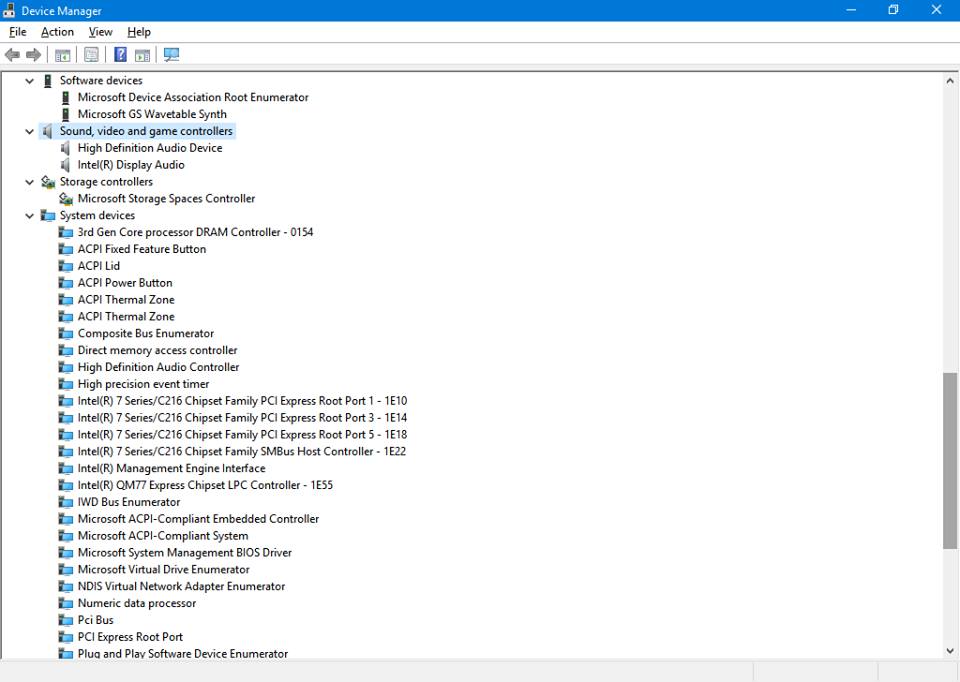This screenshot has height=682, width=960.
Task: Click the Back arrow in the toolbar
Action: pos(12,55)
